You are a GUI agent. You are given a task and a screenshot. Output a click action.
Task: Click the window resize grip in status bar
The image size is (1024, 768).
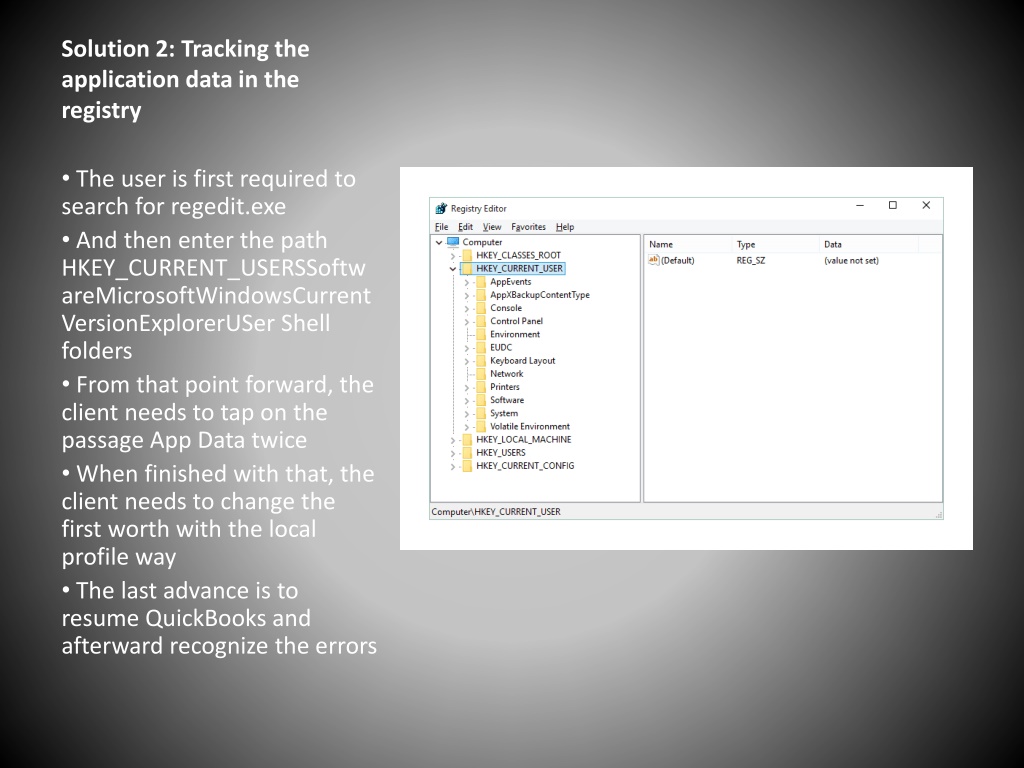coord(938,515)
